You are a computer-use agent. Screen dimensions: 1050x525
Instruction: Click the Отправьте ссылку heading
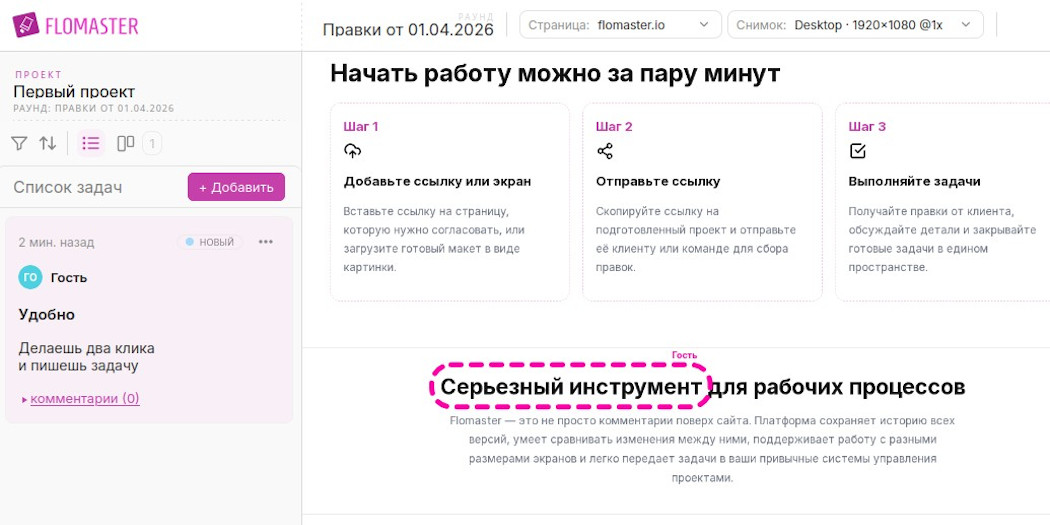[658, 181]
